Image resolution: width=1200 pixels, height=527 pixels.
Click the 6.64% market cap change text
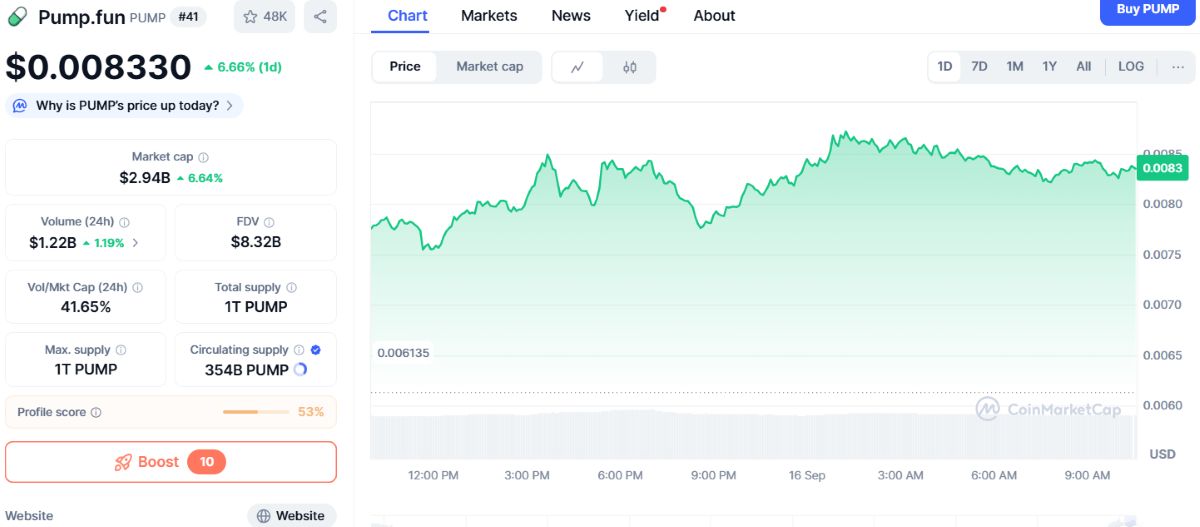click(199, 178)
